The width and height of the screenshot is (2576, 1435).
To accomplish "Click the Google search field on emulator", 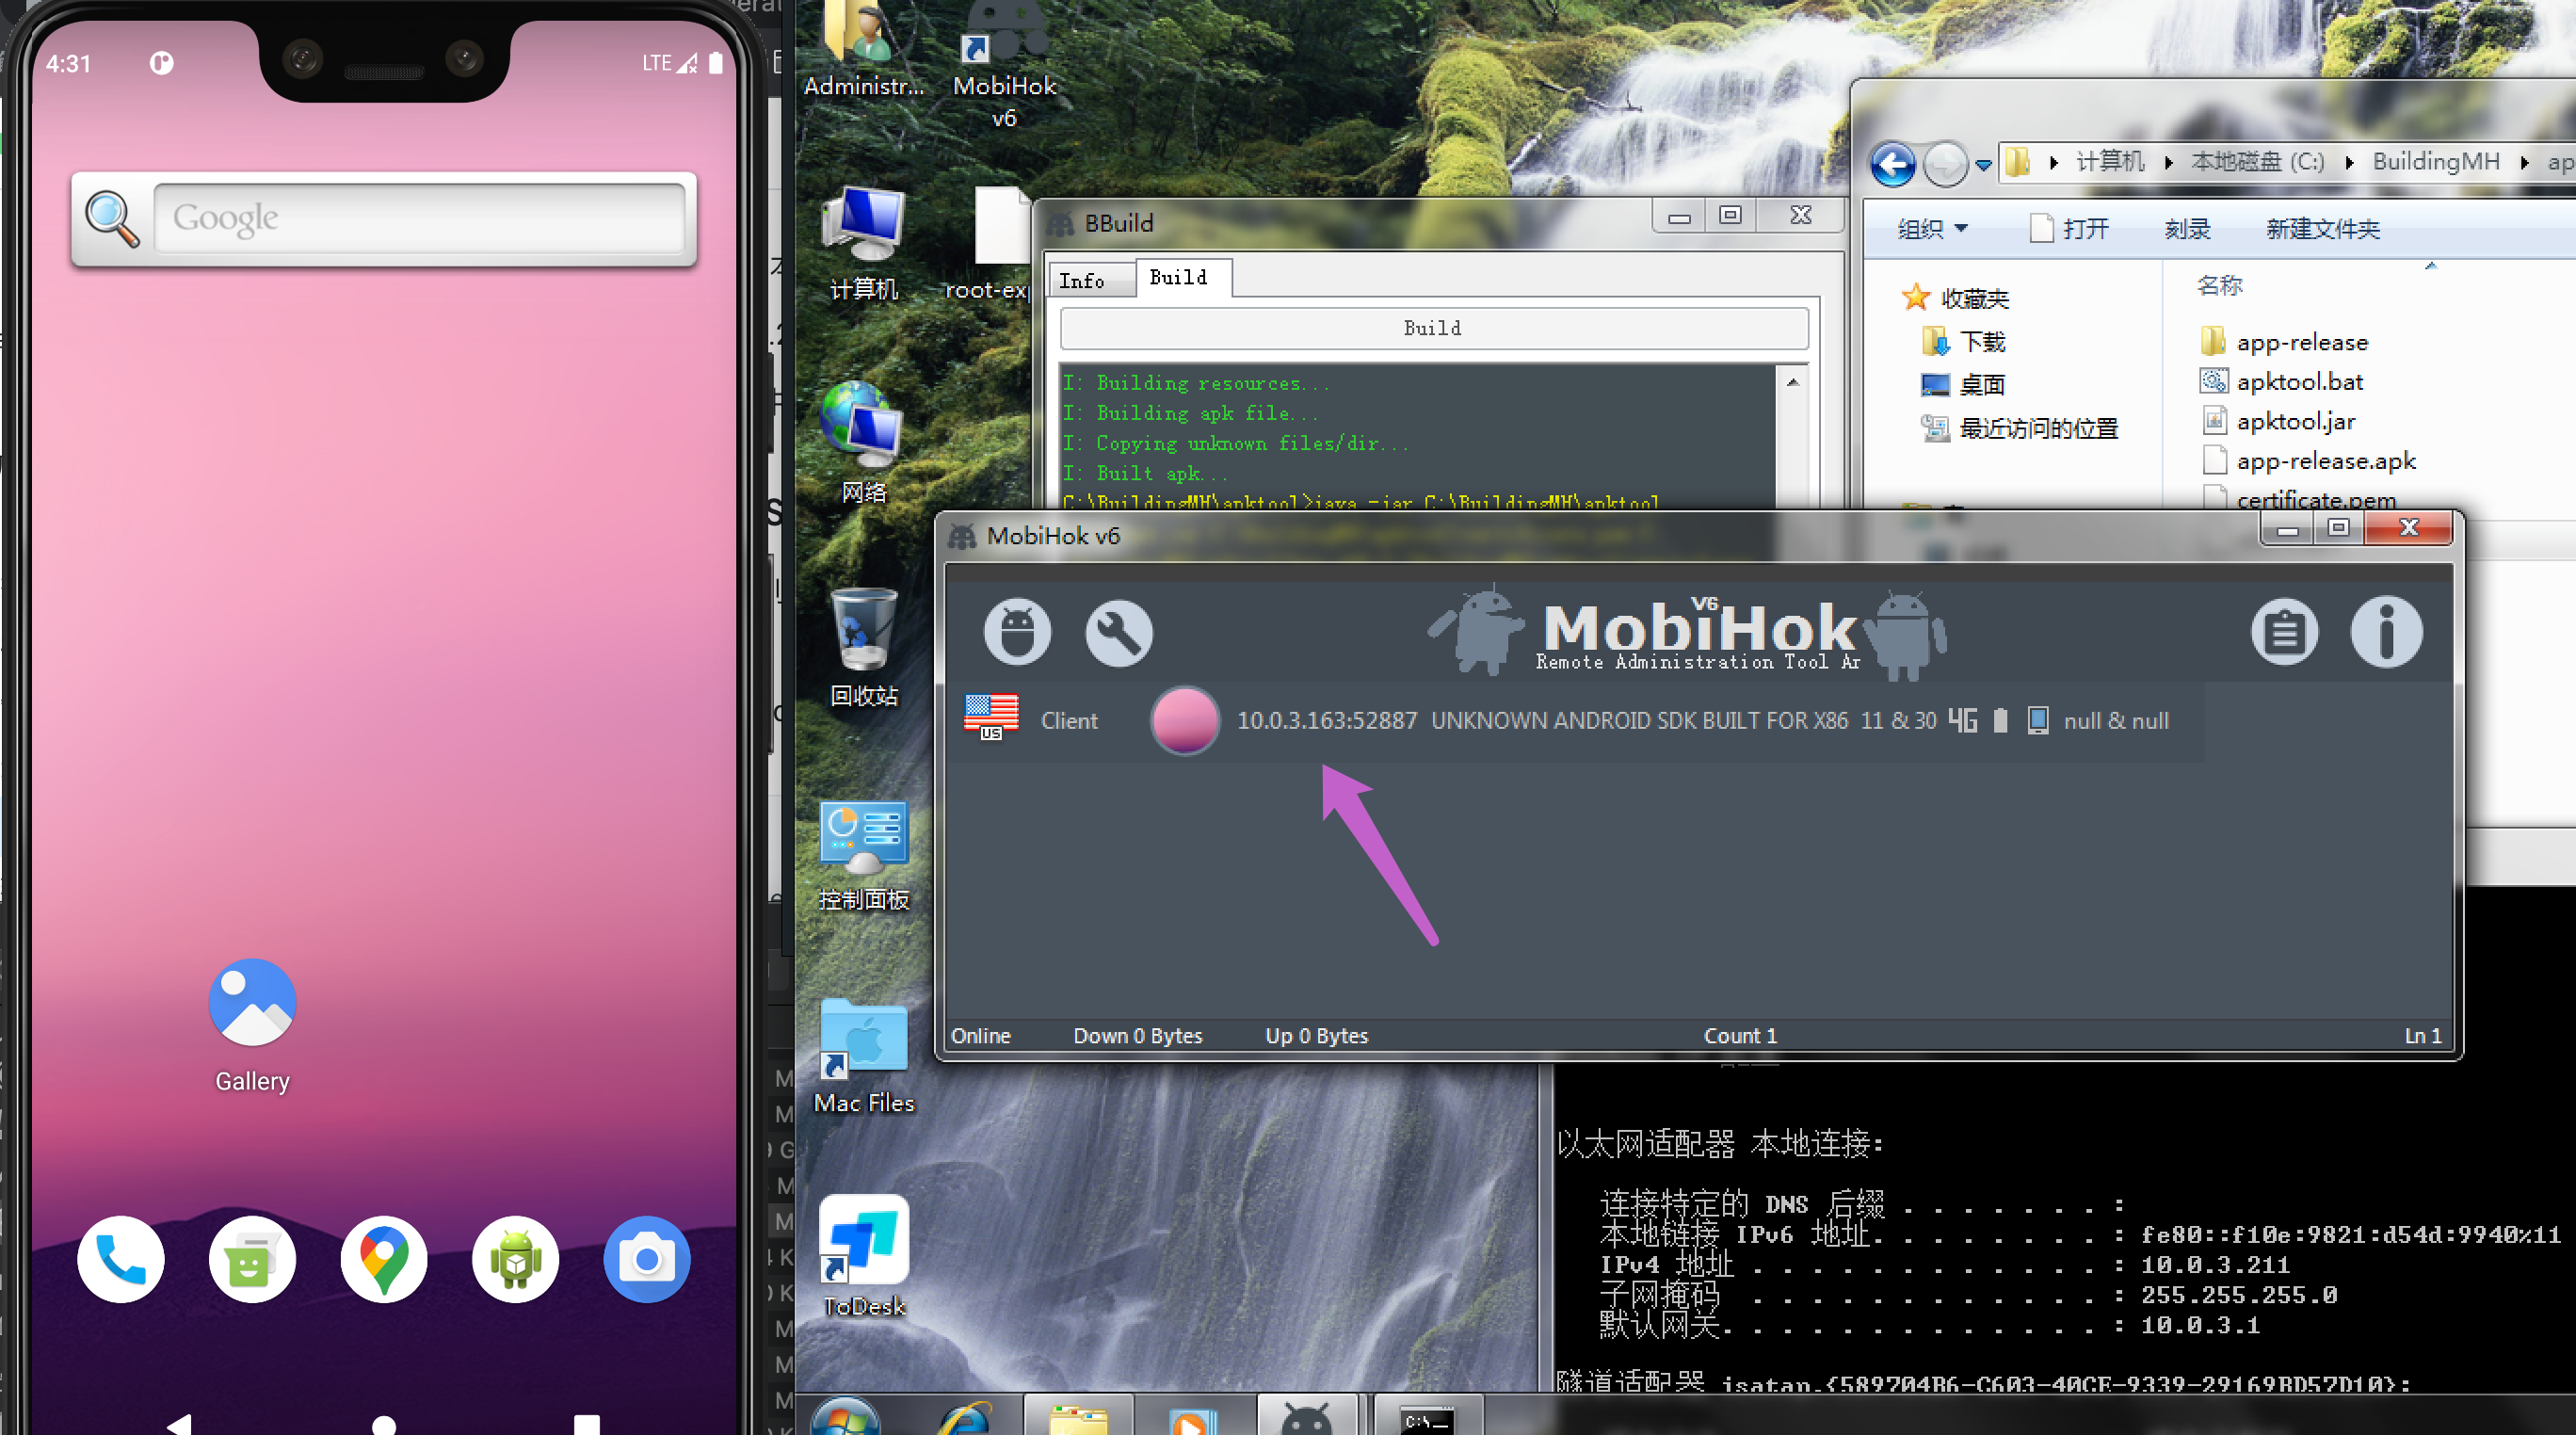I will (x=420, y=218).
